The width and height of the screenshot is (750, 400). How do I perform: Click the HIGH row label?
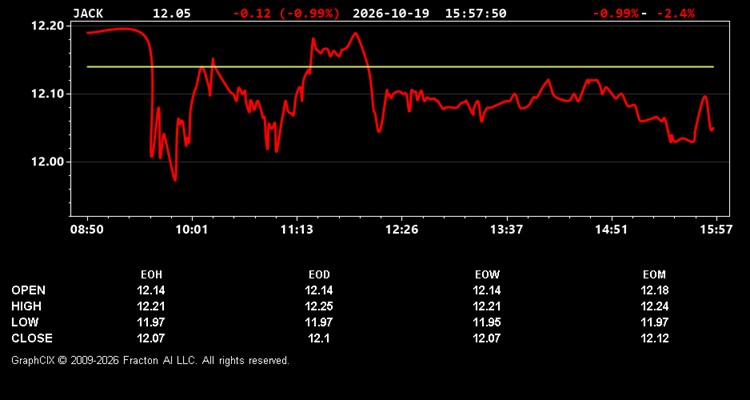26,306
